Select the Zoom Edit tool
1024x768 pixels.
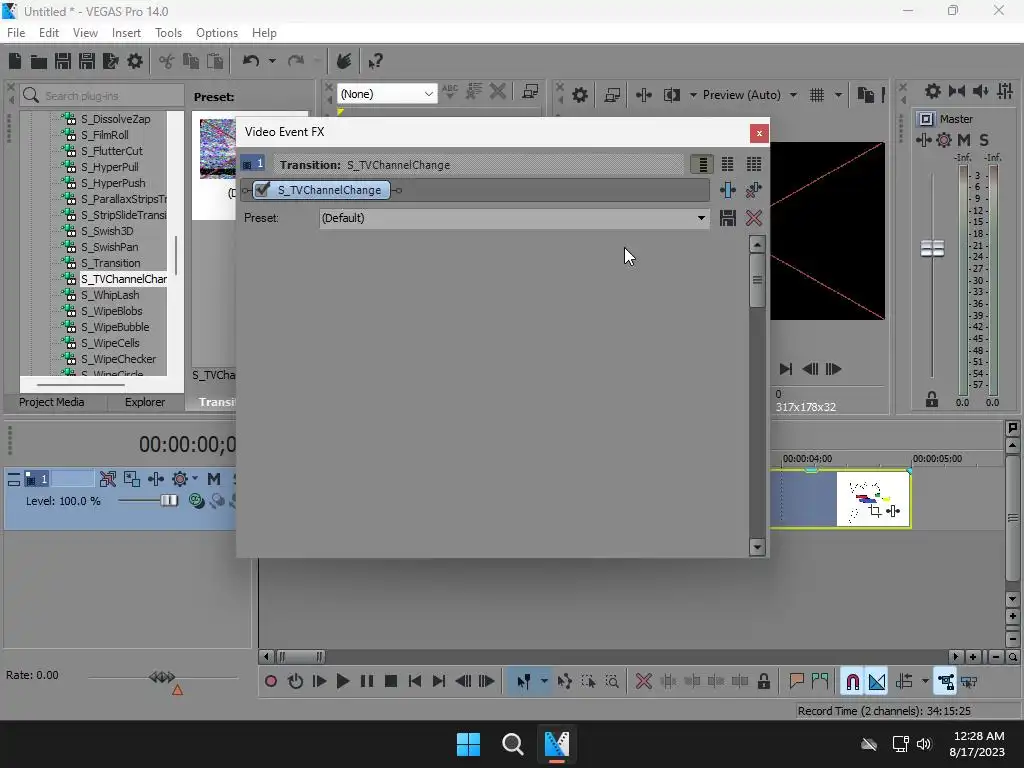coord(612,682)
